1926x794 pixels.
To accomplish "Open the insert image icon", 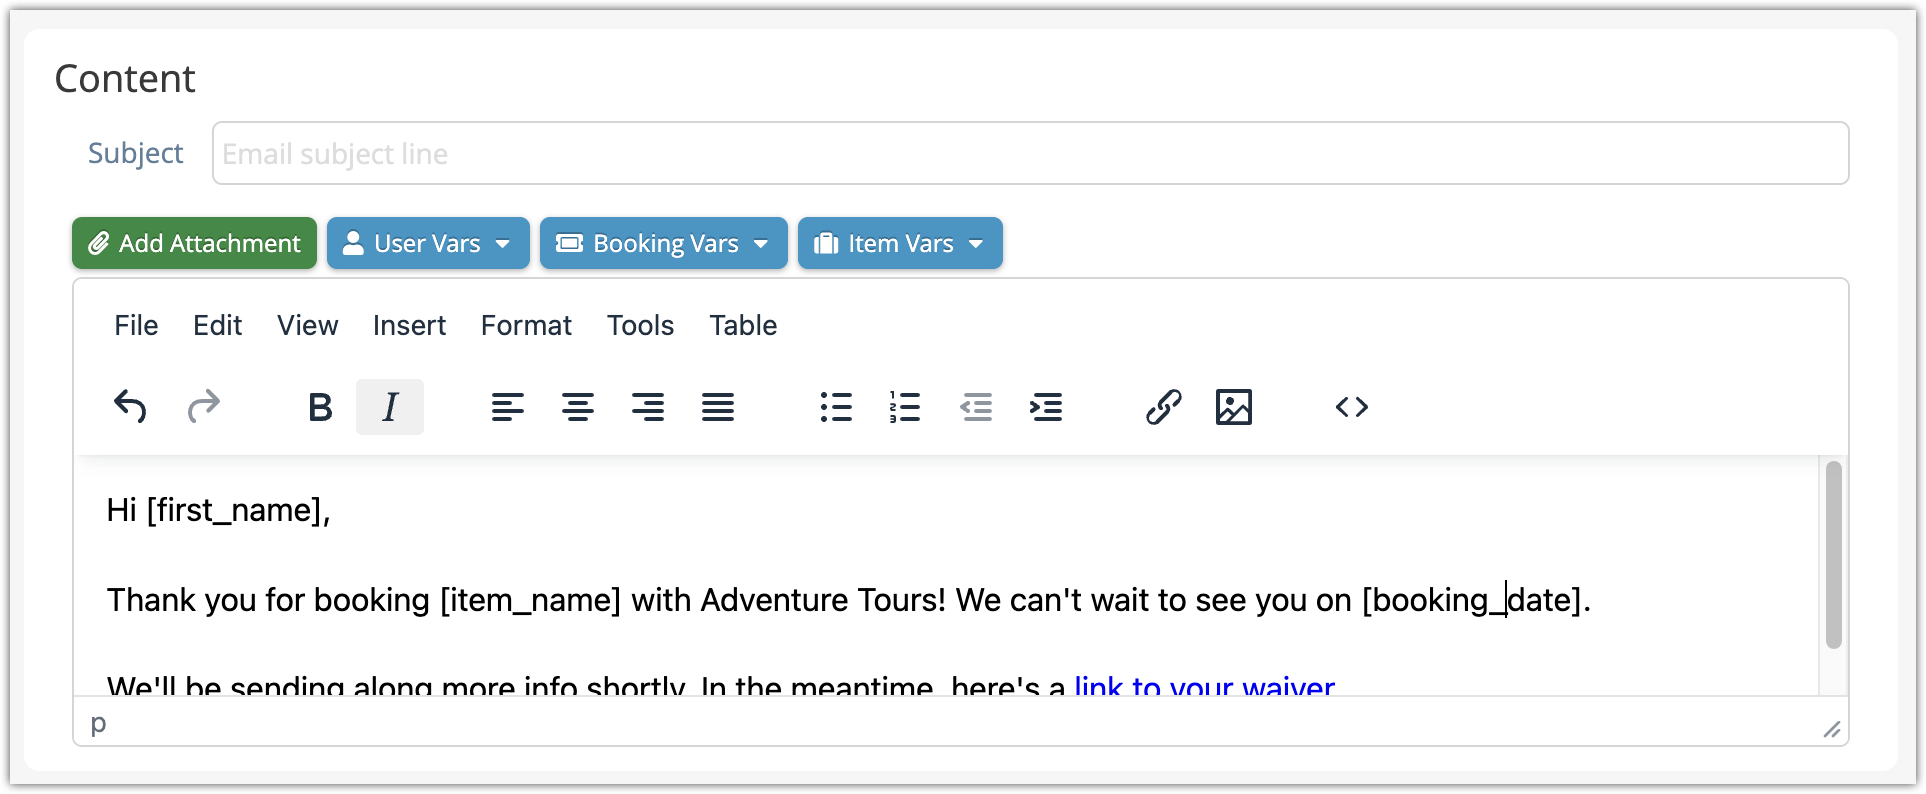I will pyautogui.click(x=1233, y=407).
